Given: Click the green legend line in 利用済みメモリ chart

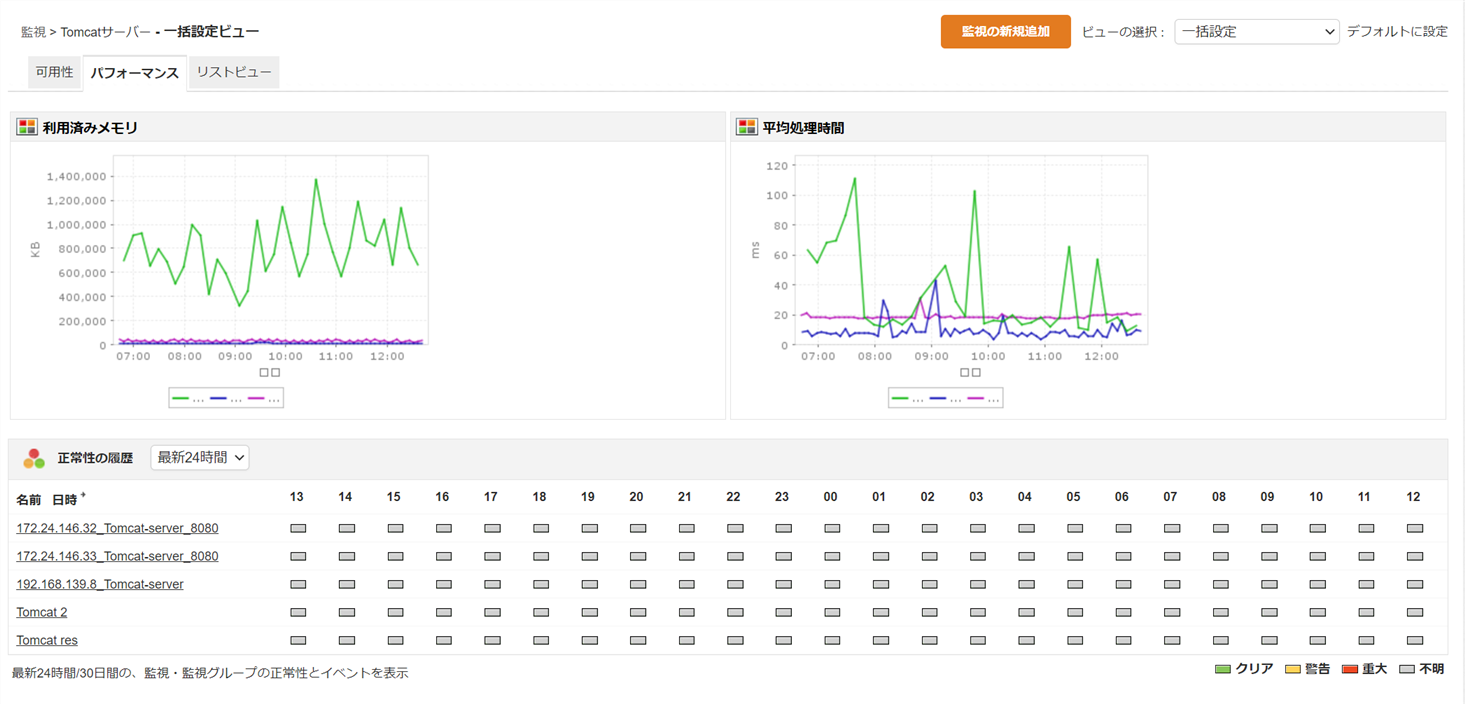Looking at the screenshot, I should coord(181,398).
